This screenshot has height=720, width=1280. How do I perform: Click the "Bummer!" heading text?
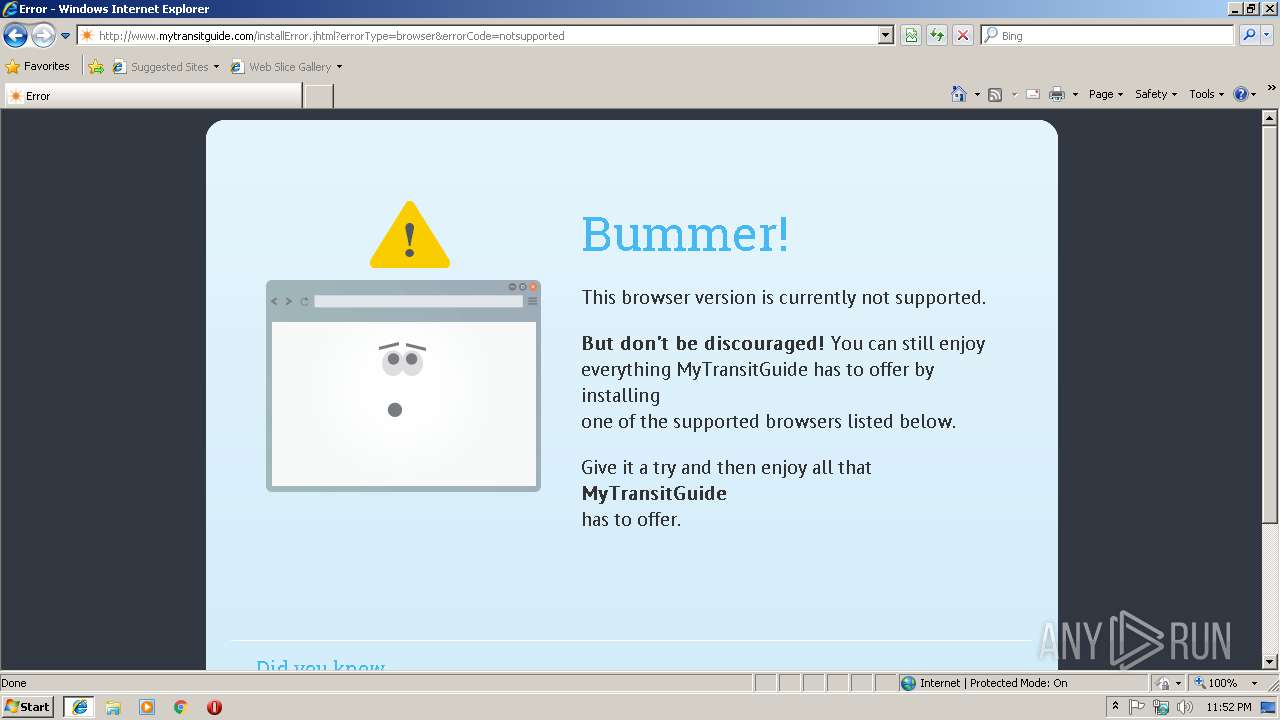pyautogui.click(x=685, y=234)
